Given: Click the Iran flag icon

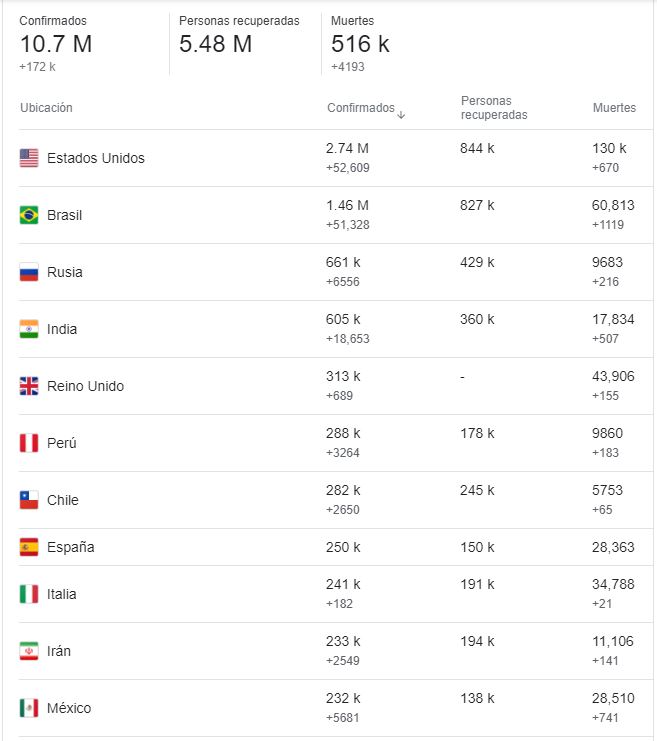Looking at the screenshot, I should 29,651.
